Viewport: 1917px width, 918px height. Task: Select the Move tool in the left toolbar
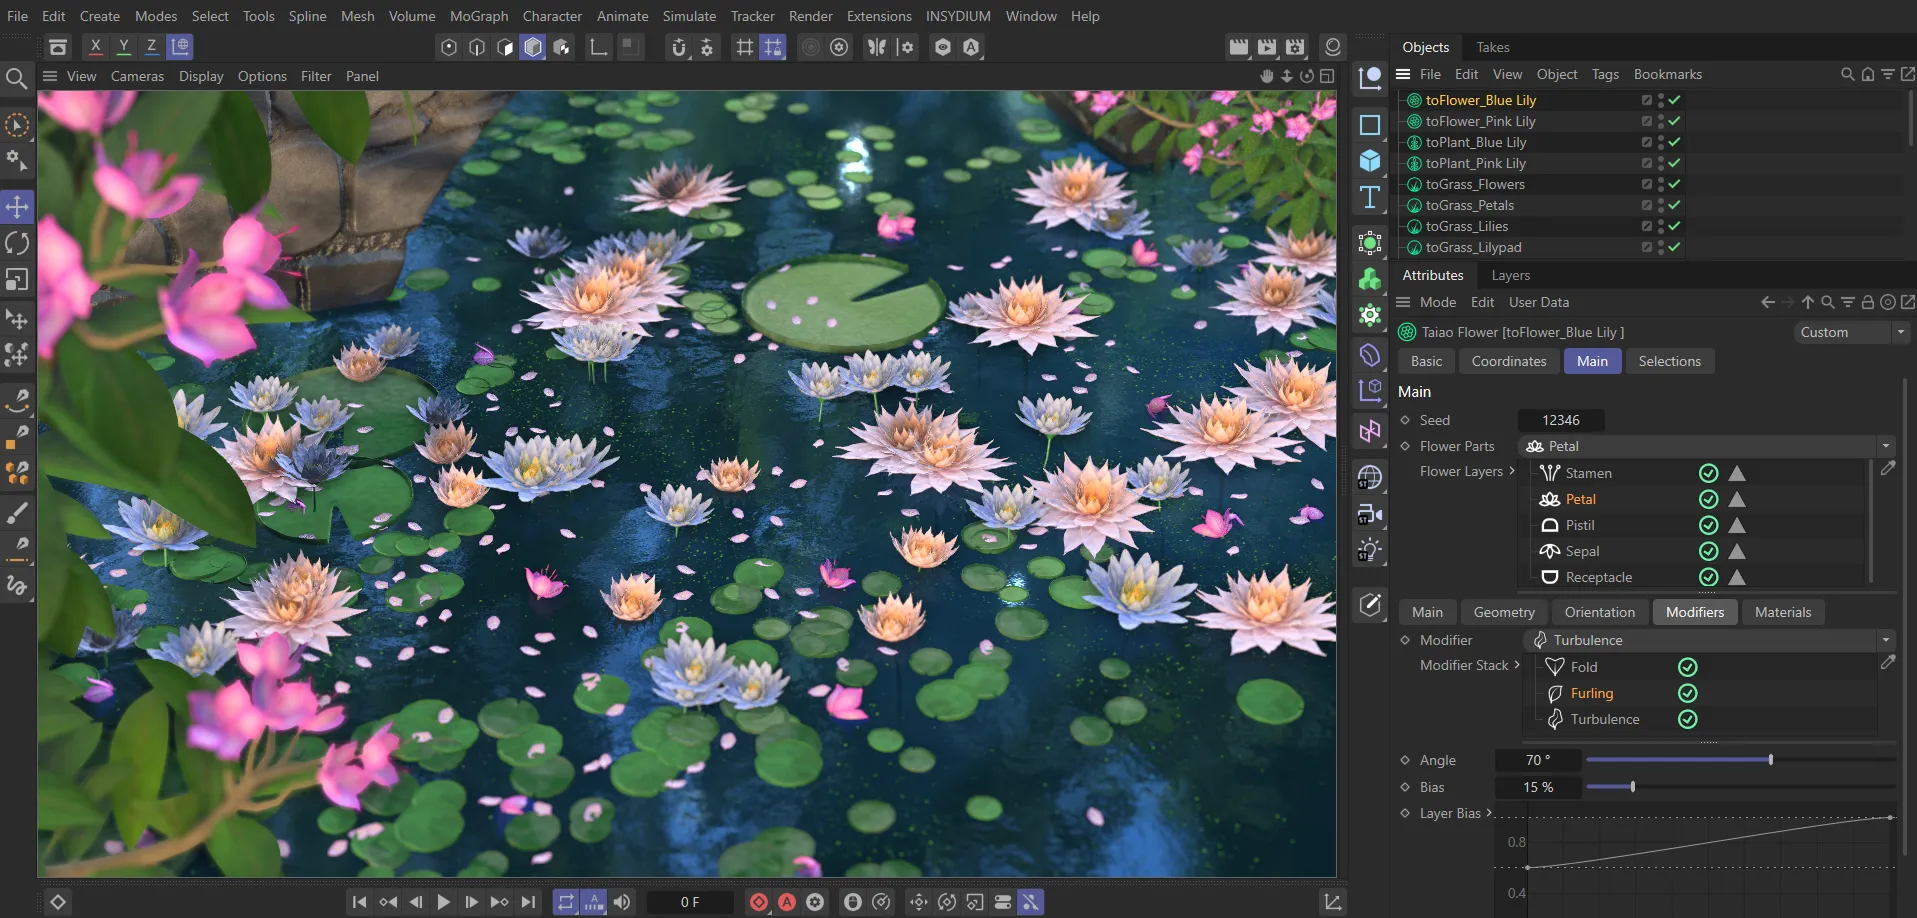click(x=17, y=207)
